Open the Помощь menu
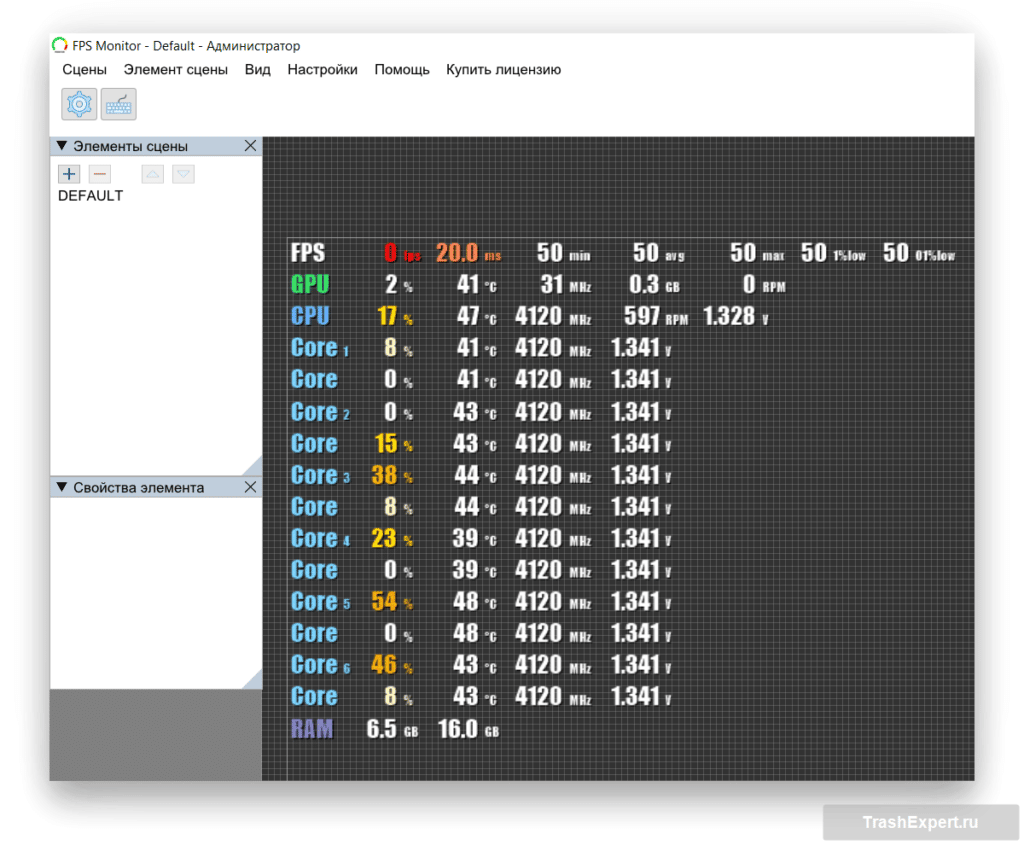This screenshot has width=1024, height=845. click(402, 70)
